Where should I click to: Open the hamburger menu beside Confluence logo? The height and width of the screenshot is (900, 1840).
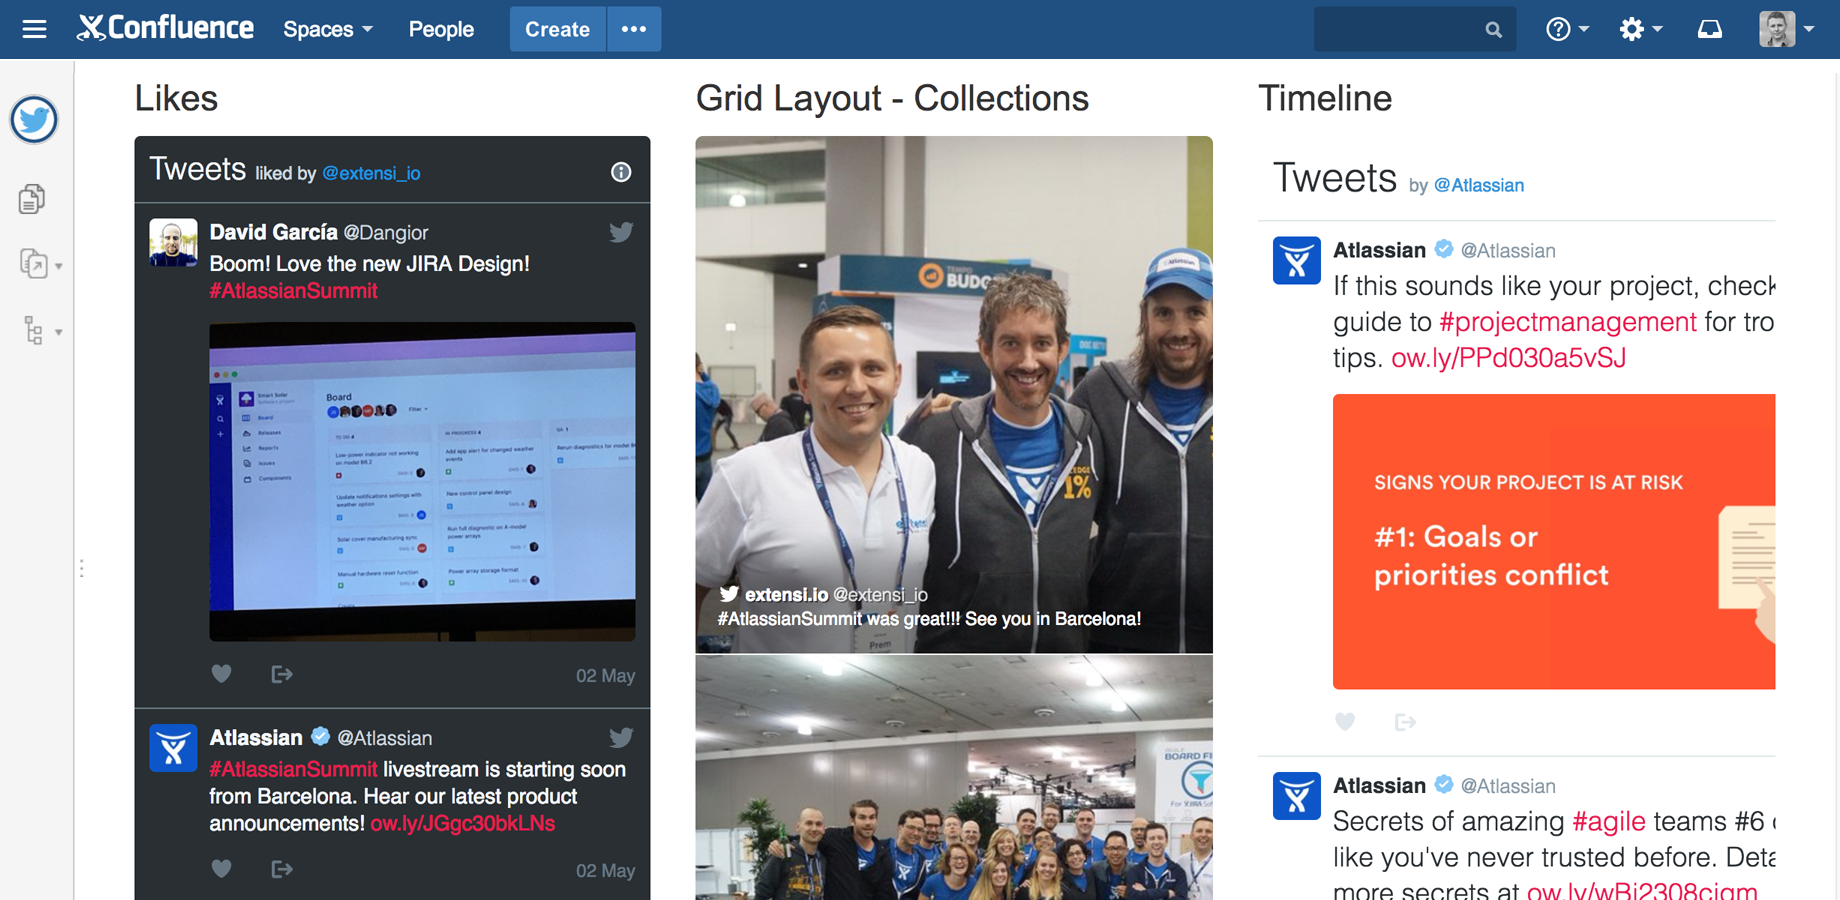(x=34, y=29)
